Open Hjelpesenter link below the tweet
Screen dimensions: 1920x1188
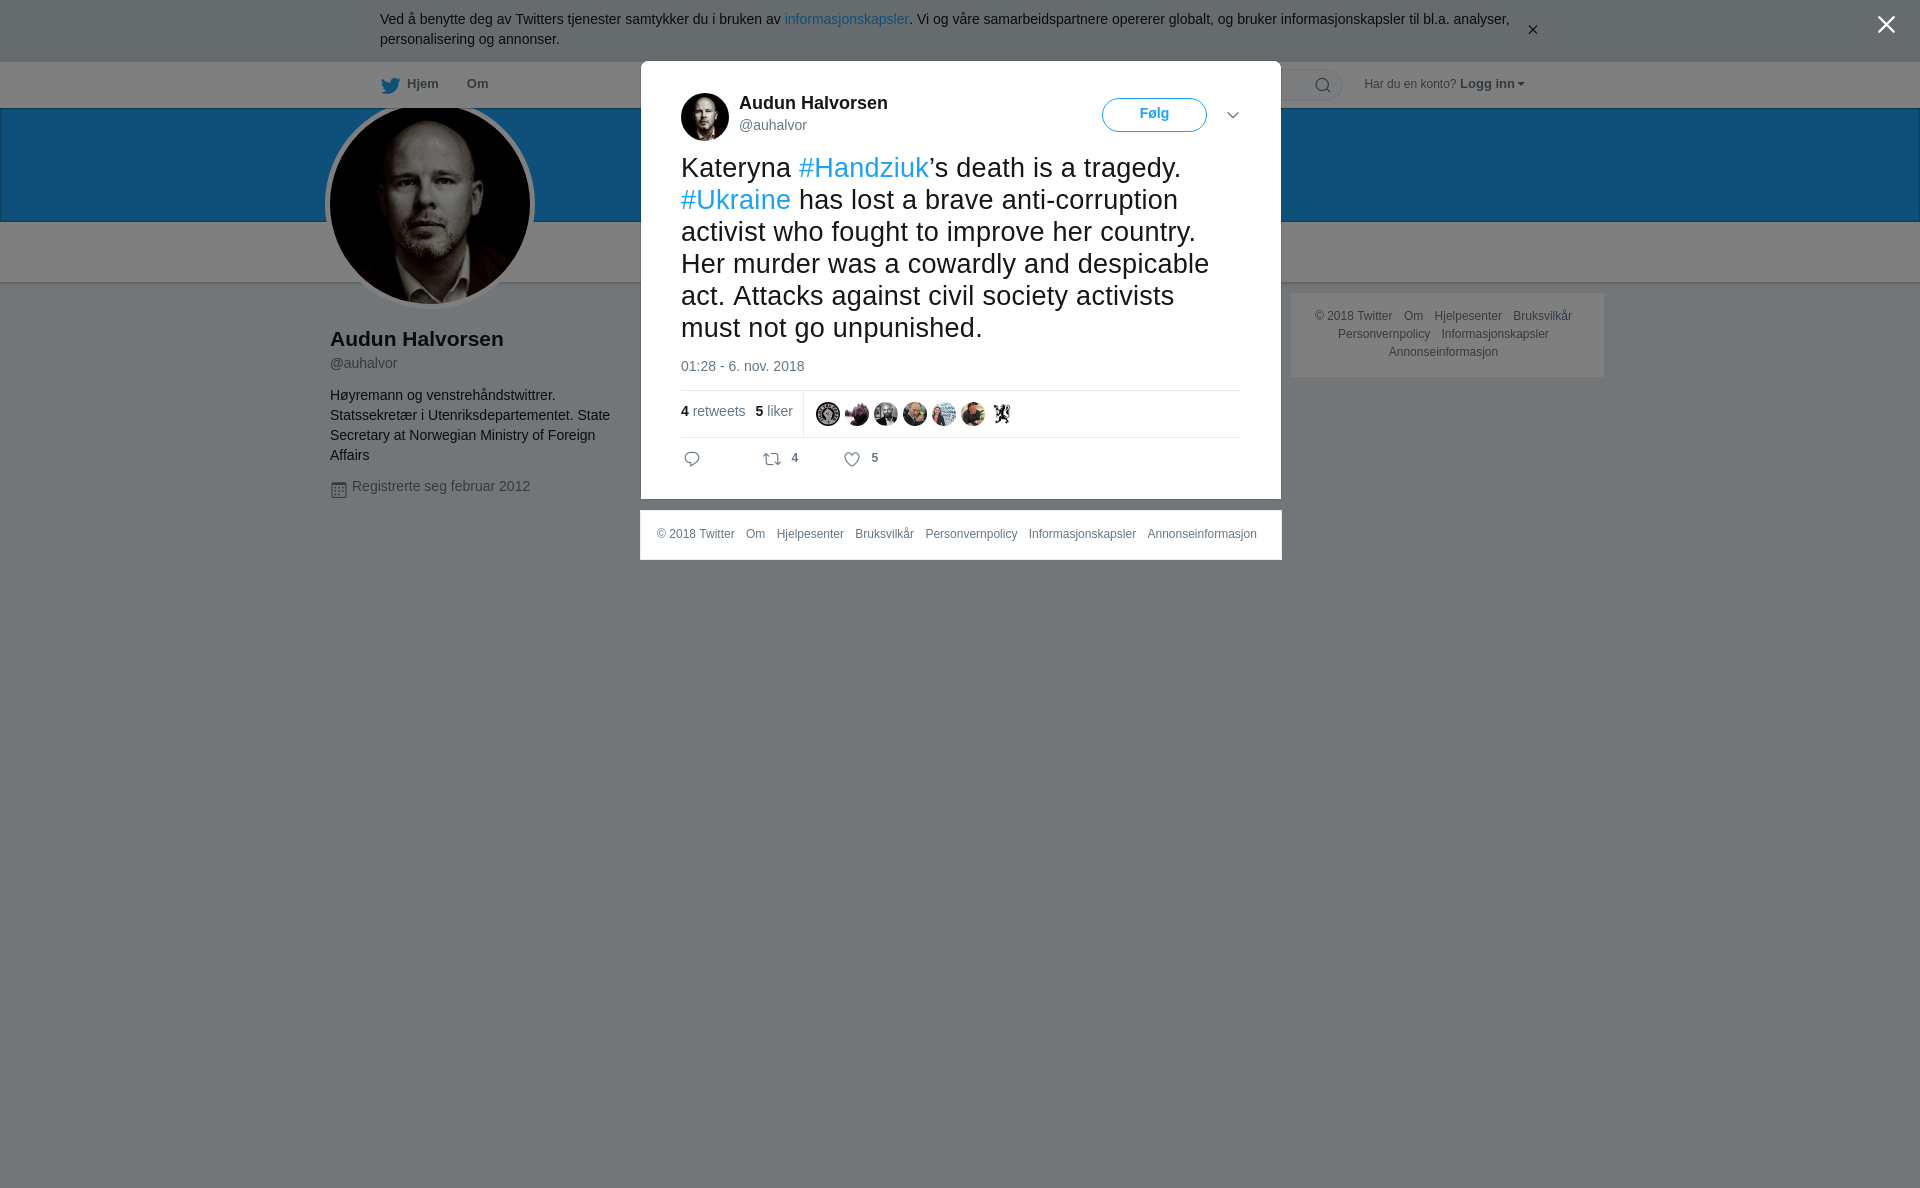pos(810,534)
